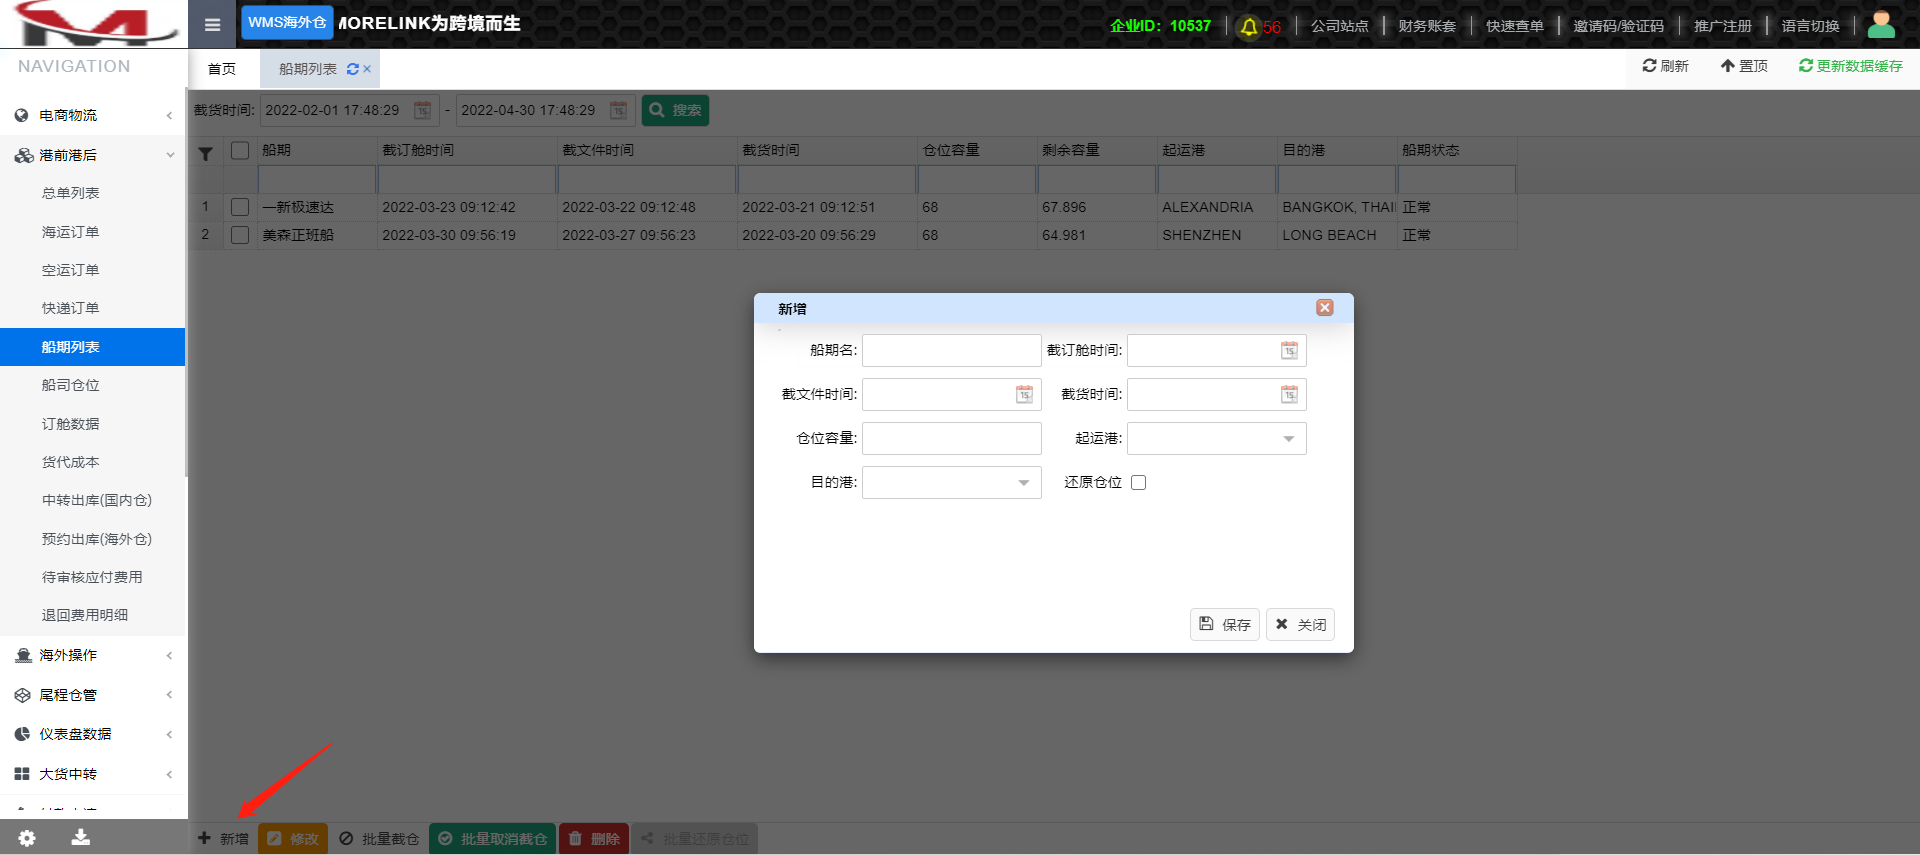Click the 批量取消截仓 button
Viewport: 1920px width, 855px height.
[493, 838]
